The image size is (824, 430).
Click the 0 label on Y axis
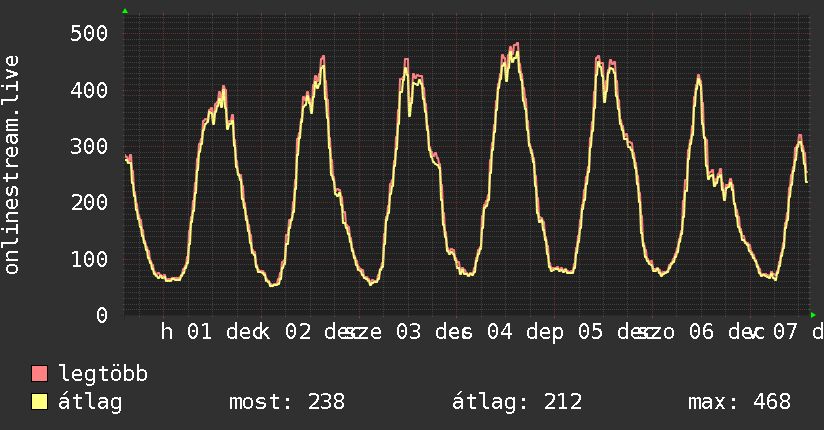pyautogui.click(x=102, y=315)
